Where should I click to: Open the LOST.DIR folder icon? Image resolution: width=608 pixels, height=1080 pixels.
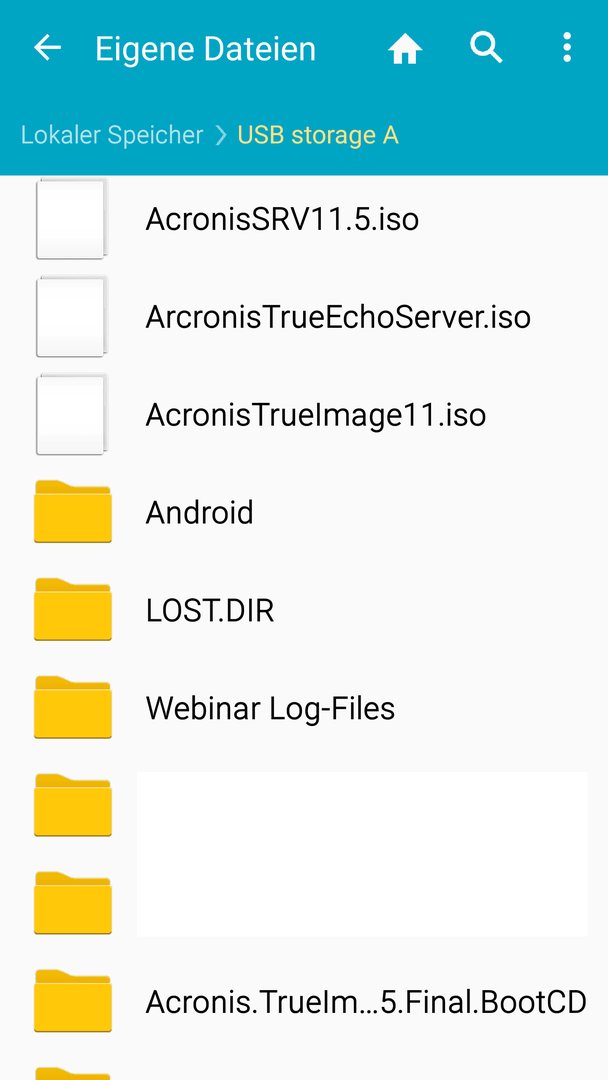point(73,610)
